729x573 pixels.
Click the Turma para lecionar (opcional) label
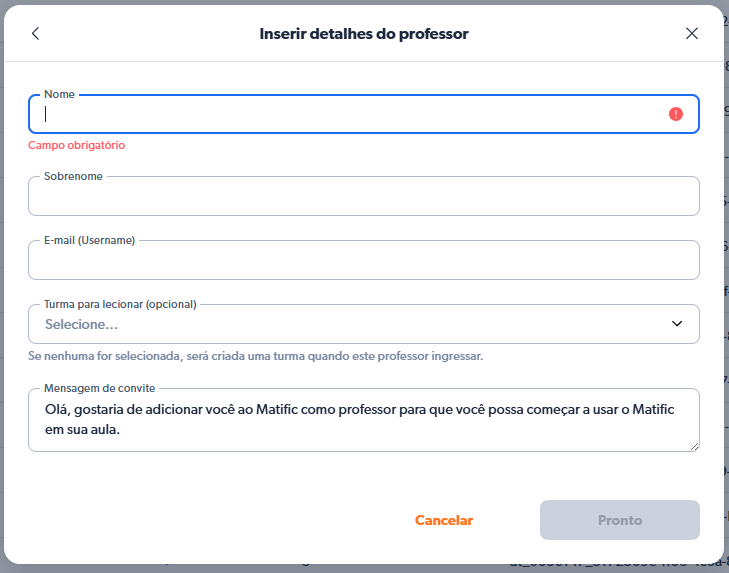pyautogui.click(x=120, y=304)
